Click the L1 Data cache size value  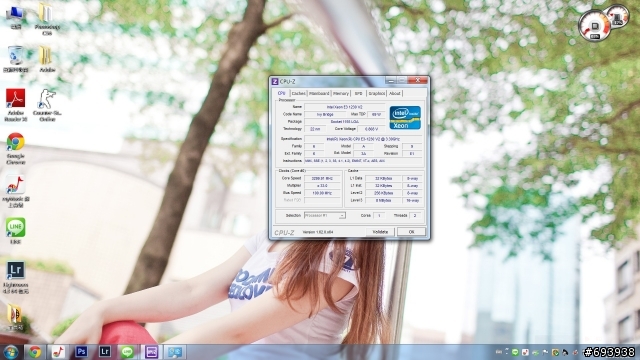tap(383, 178)
